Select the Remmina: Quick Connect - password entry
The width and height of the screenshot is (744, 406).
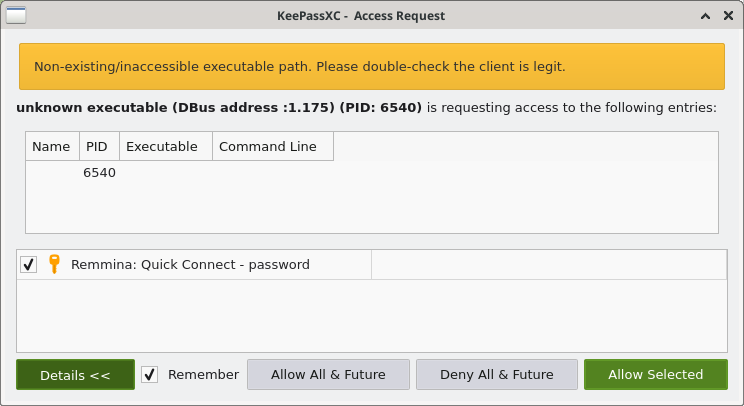coord(190,265)
